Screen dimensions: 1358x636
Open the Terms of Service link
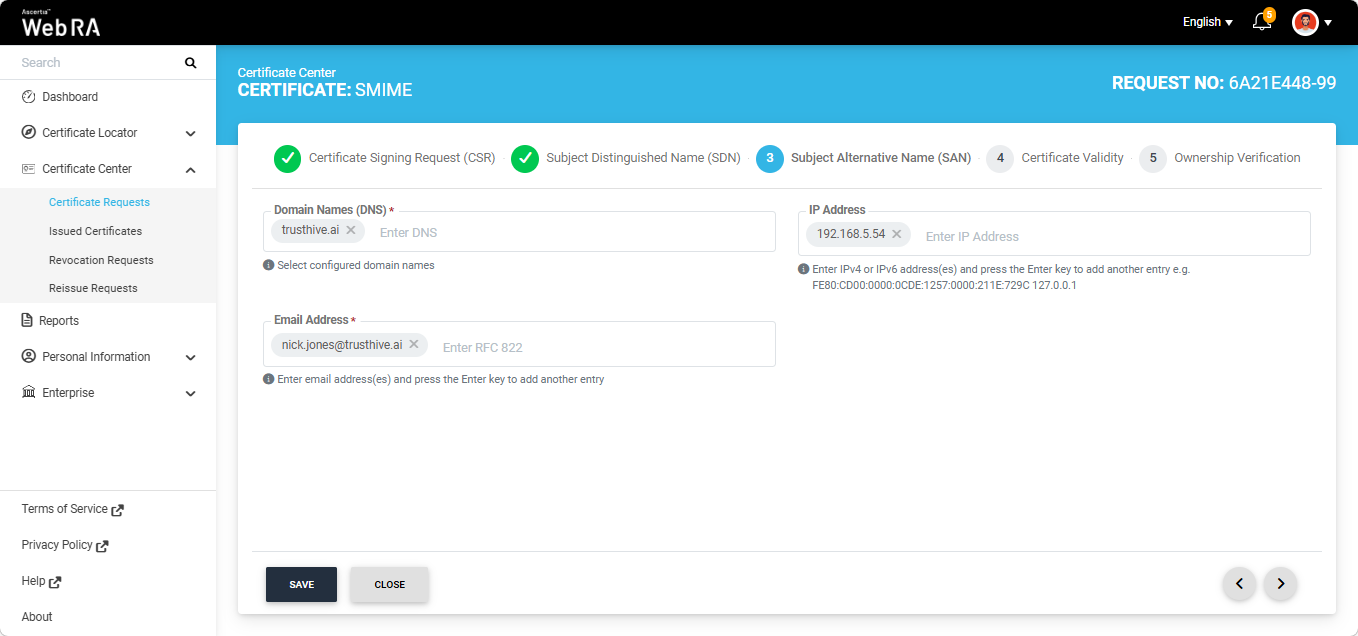(x=64, y=509)
